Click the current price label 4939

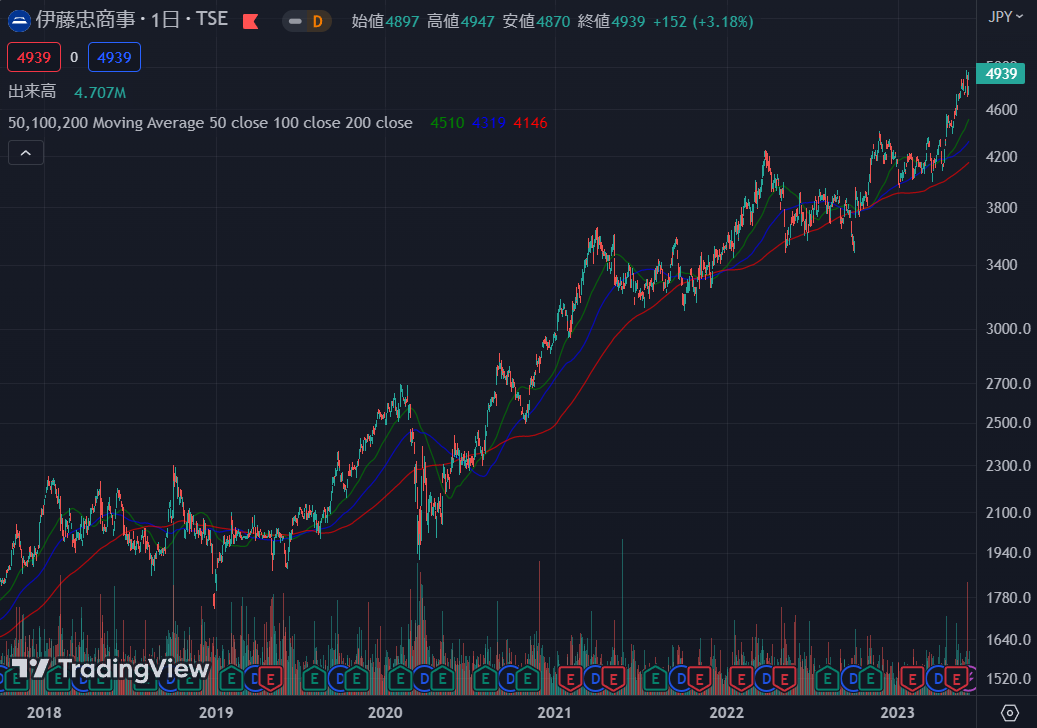(x=1001, y=73)
